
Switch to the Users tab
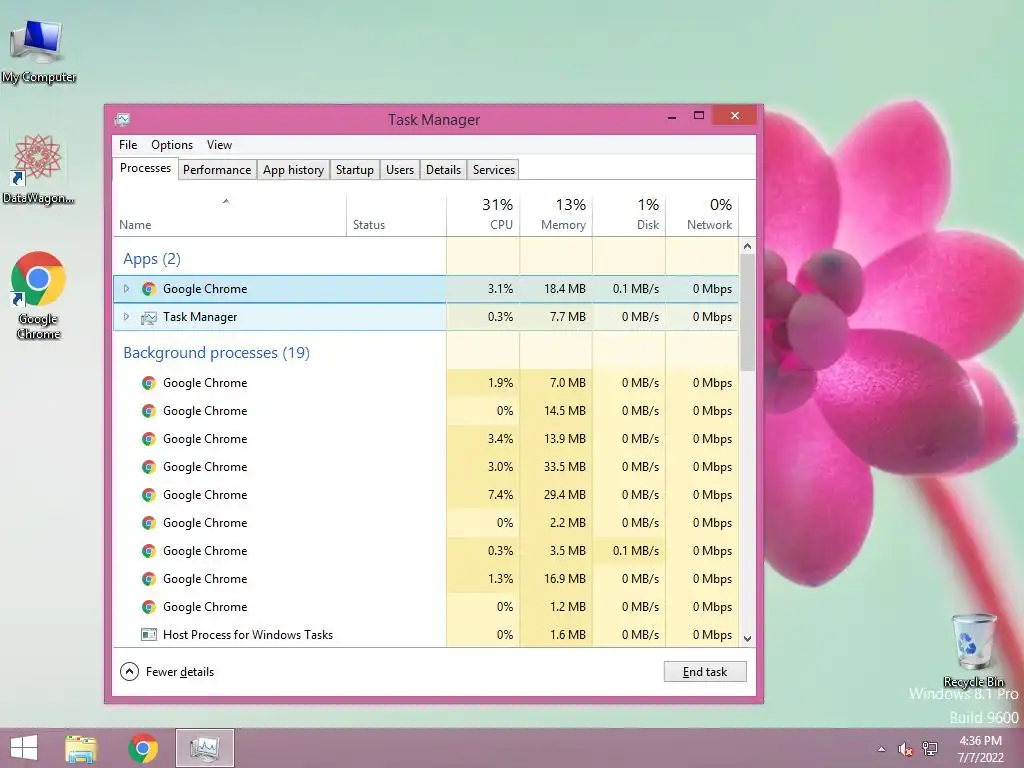pos(400,170)
